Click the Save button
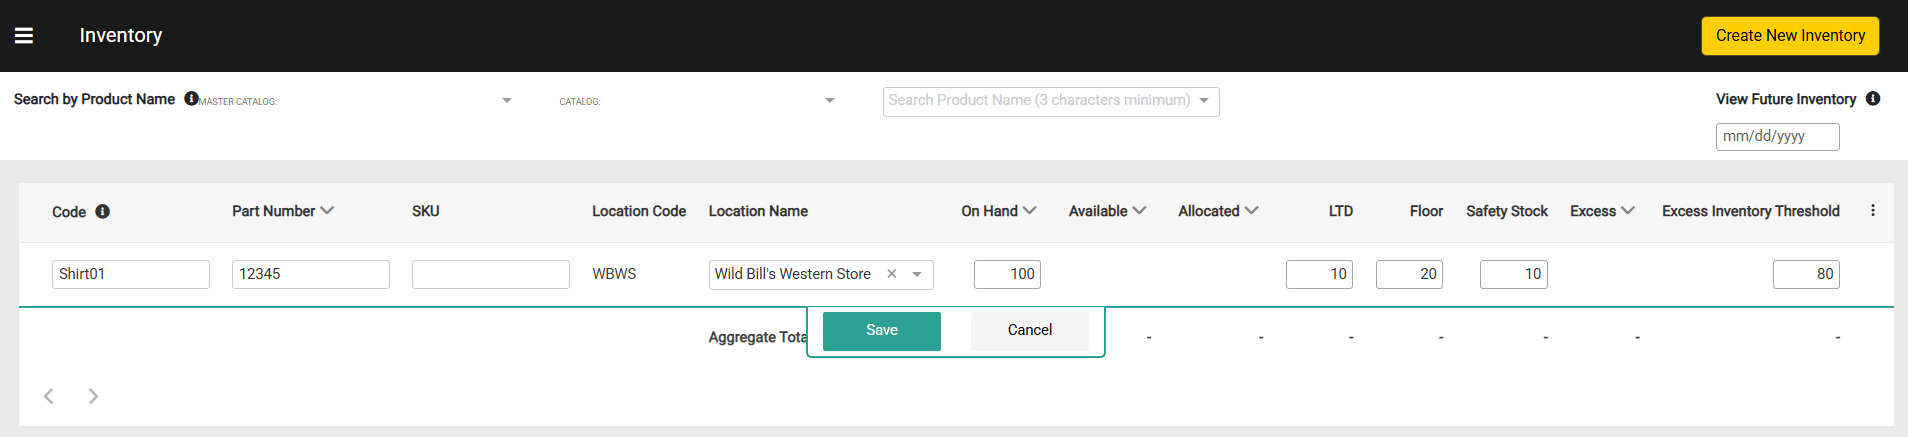The image size is (1908, 437). [881, 331]
